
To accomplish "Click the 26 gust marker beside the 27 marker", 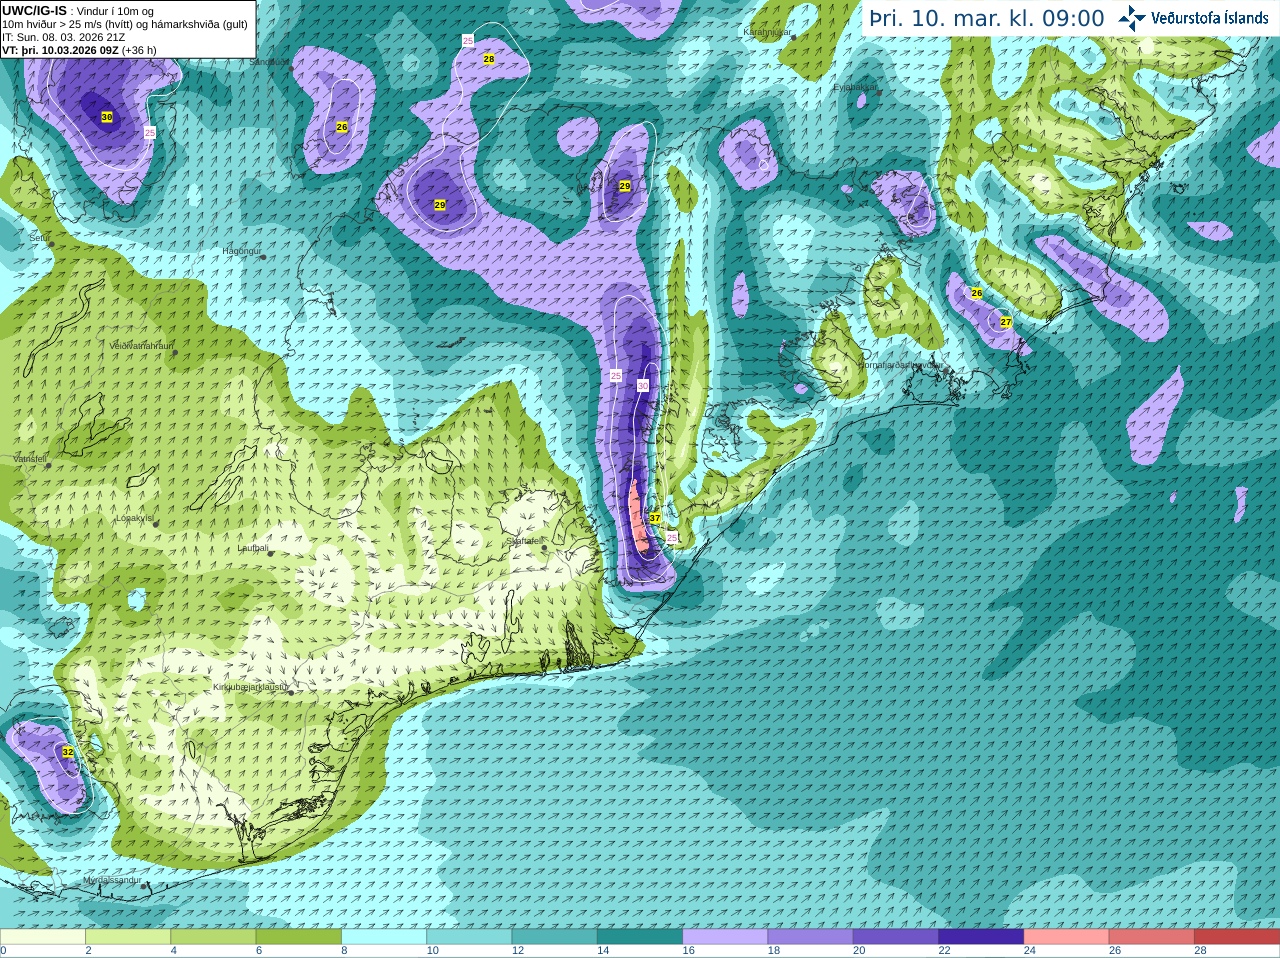I will [x=977, y=293].
